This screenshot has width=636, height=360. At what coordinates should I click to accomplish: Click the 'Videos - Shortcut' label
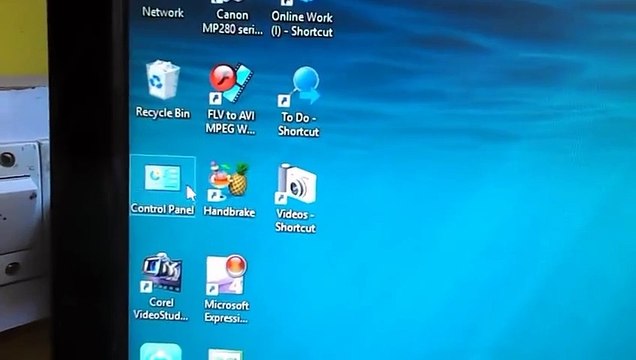[x=295, y=221]
